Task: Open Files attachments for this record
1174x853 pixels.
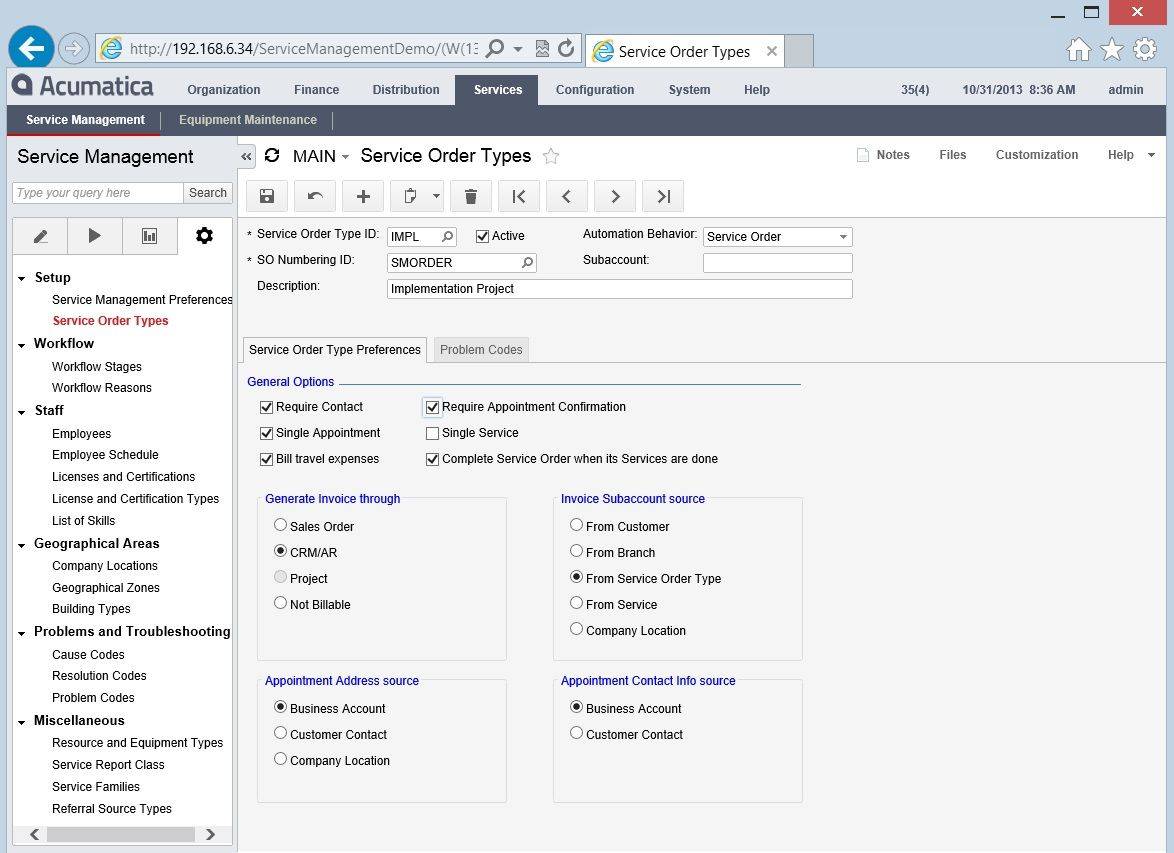Action: pyautogui.click(x=951, y=155)
